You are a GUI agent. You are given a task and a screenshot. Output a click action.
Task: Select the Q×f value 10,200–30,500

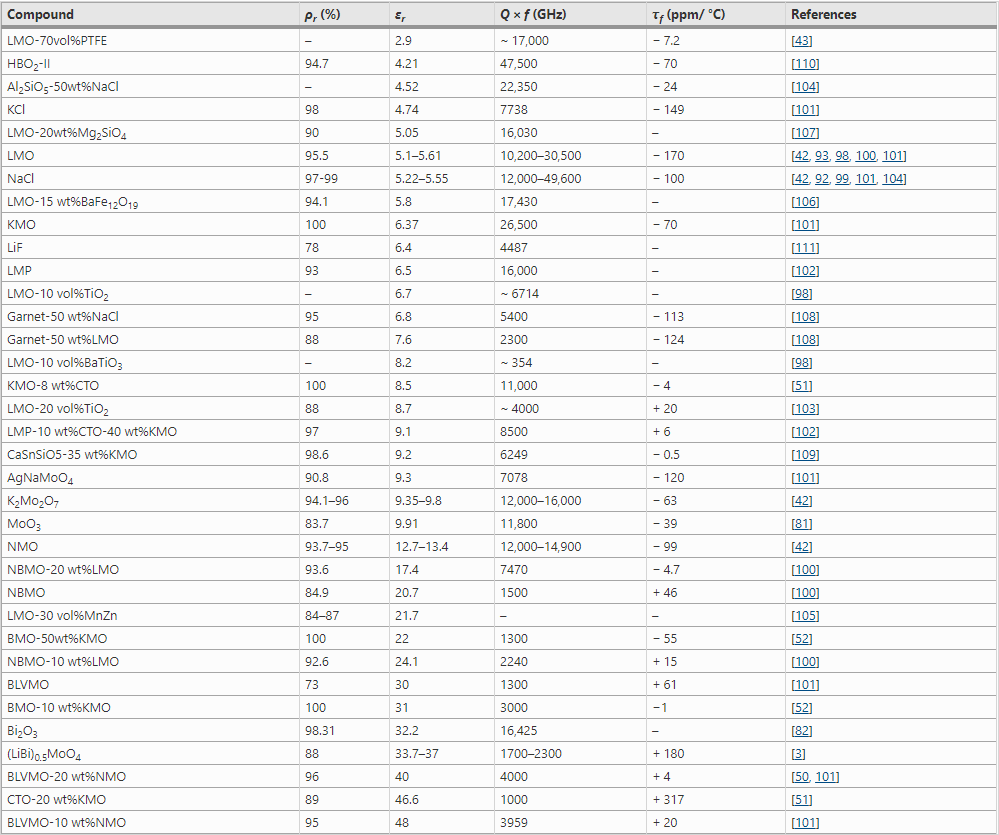pos(541,155)
